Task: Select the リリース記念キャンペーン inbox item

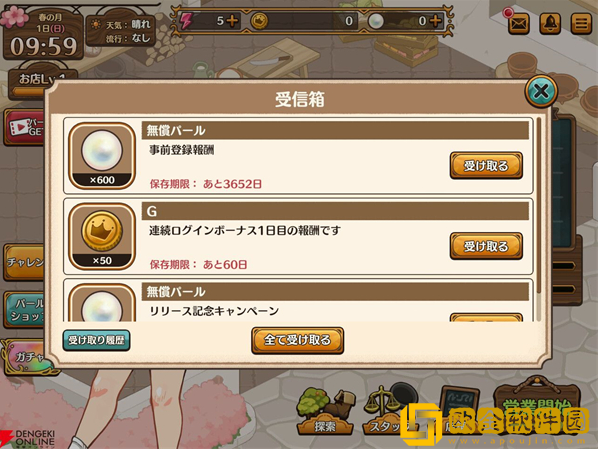Action: [298, 301]
